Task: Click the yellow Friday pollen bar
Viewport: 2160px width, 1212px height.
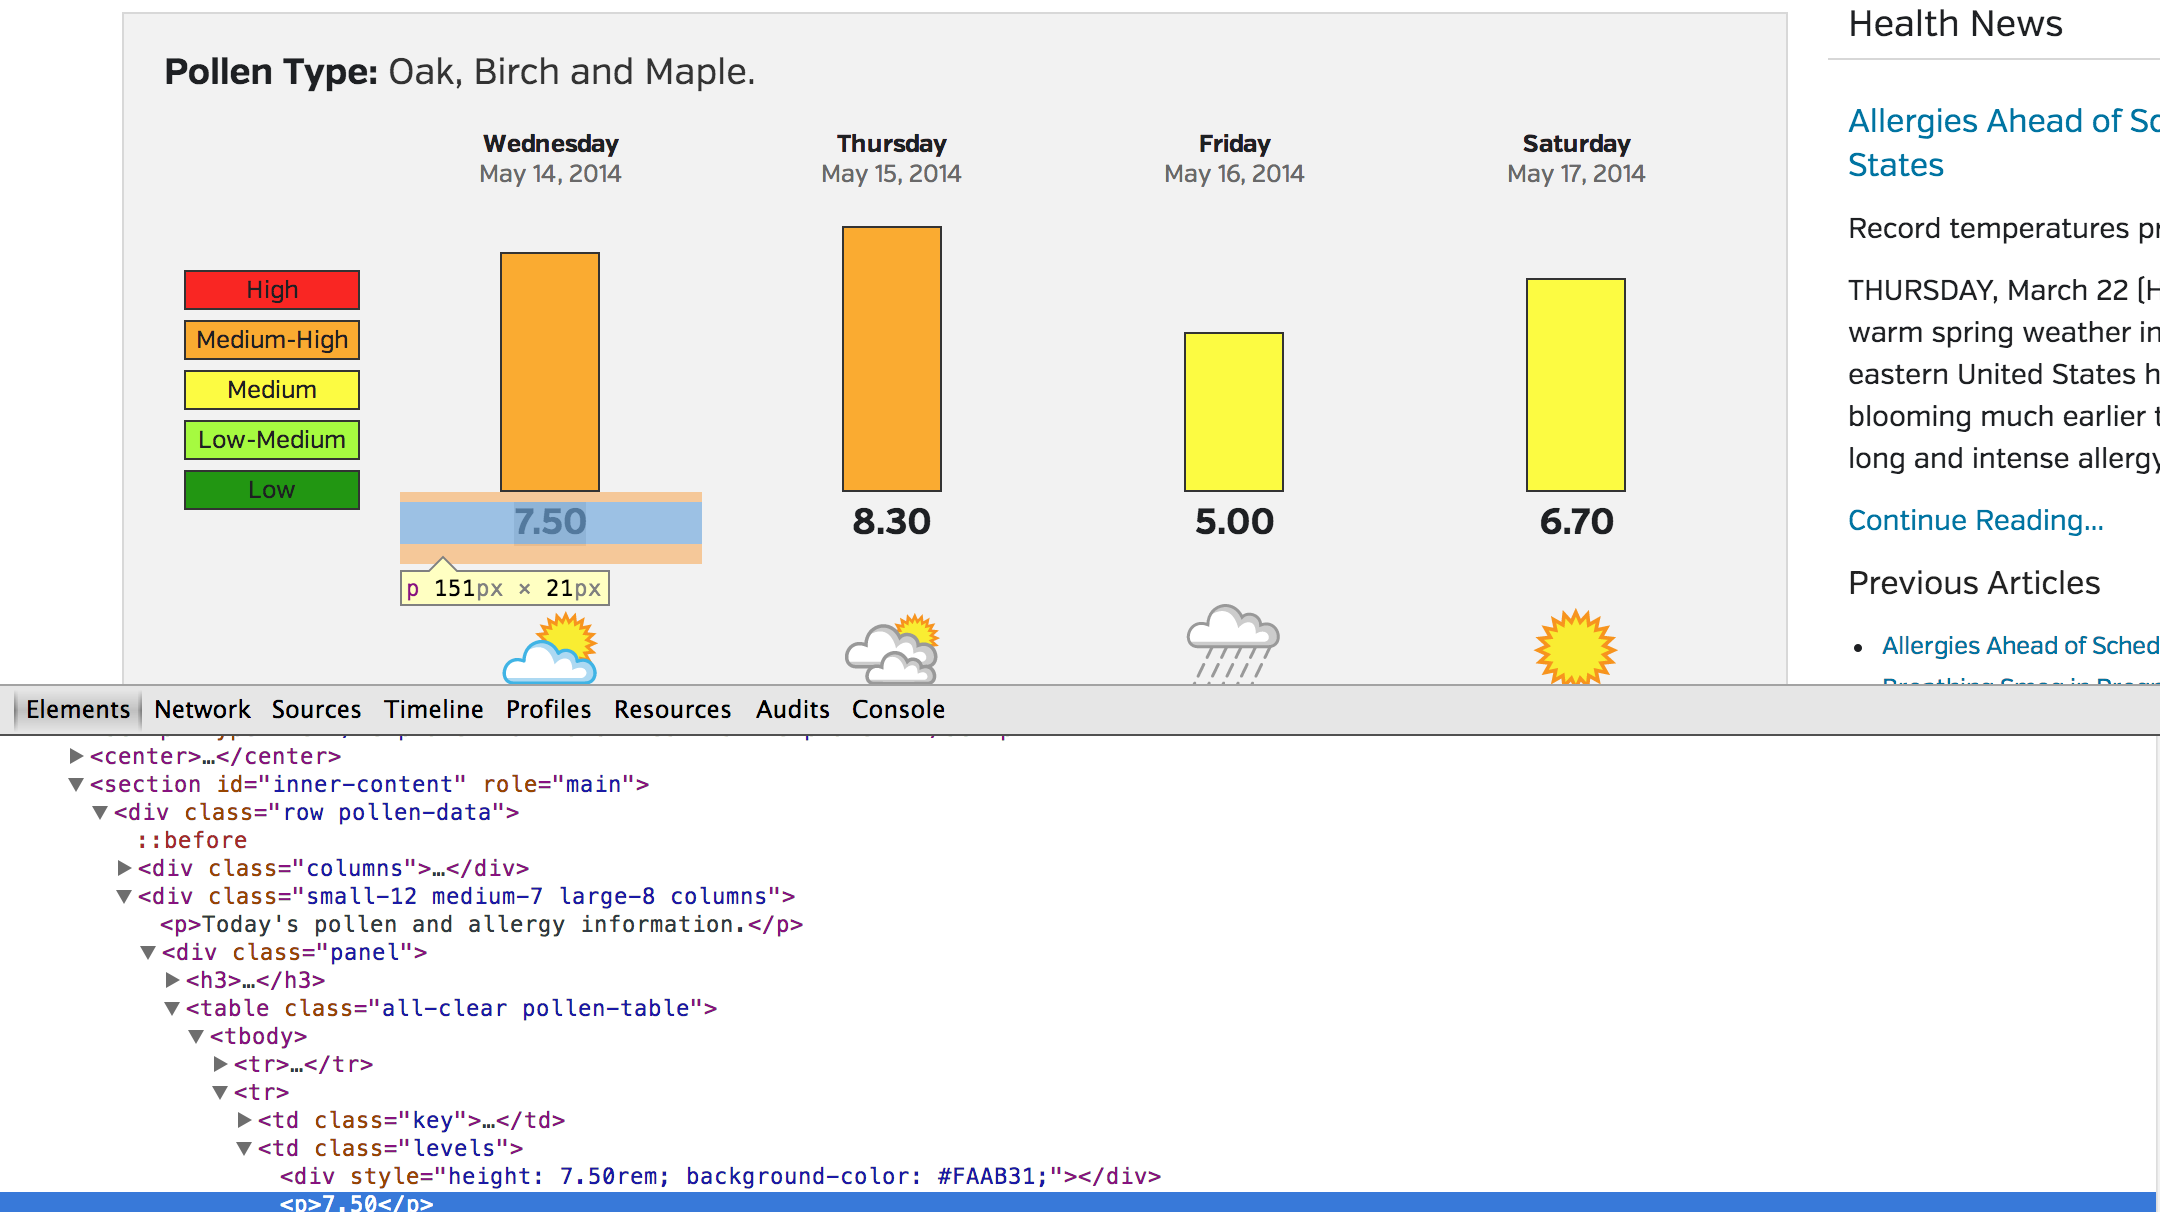Action: pyautogui.click(x=1233, y=412)
